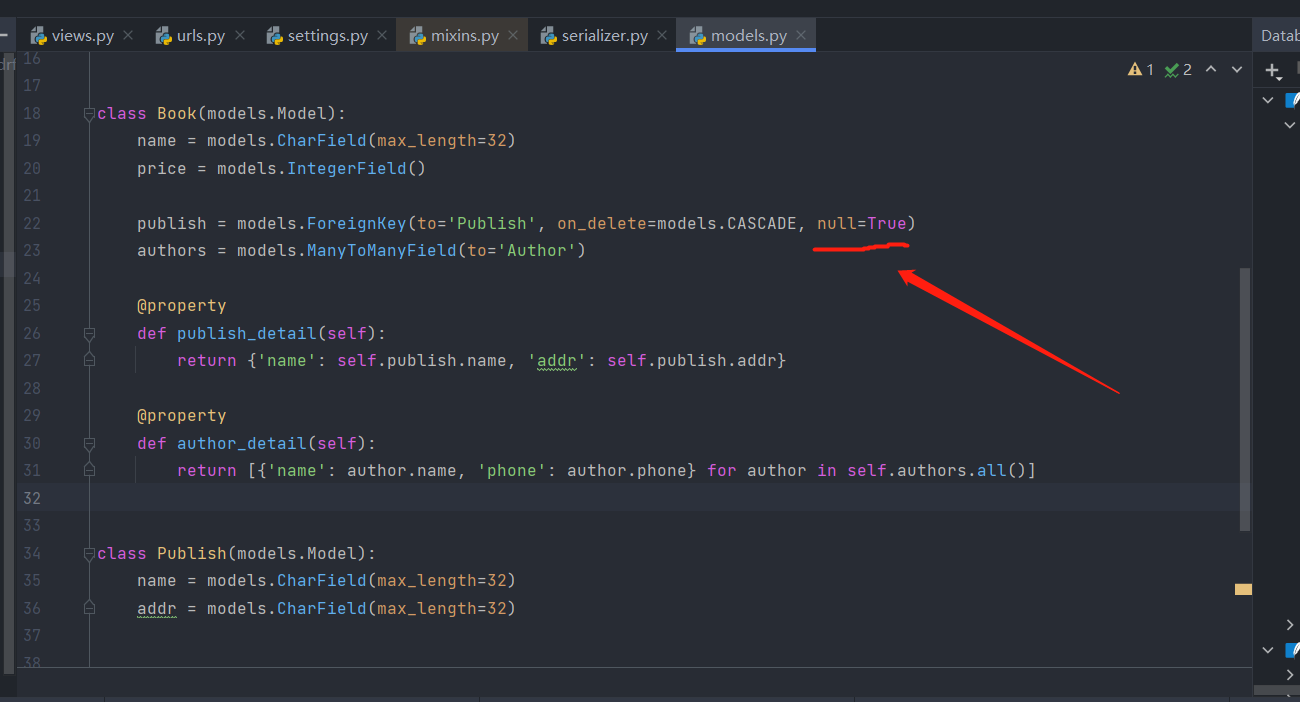This screenshot has width=1300, height=702.
Task: Close the views.py tab
Action: coord(128,35)
